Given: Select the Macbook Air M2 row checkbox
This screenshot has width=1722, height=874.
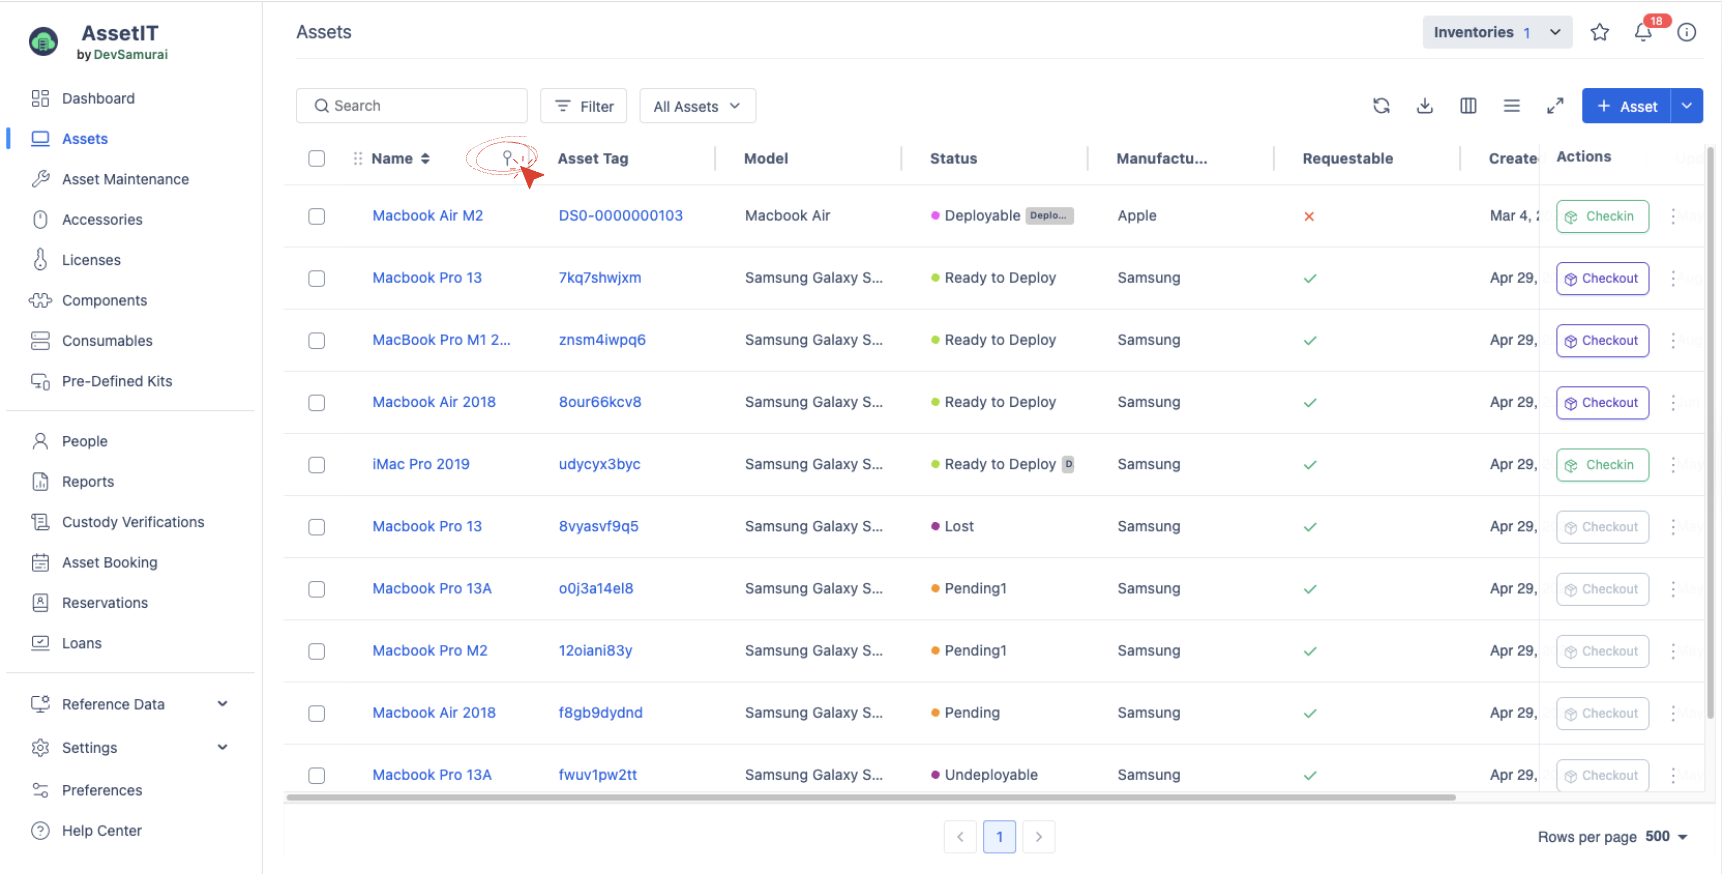Looking at the screenshot, I should pos(317,216).
